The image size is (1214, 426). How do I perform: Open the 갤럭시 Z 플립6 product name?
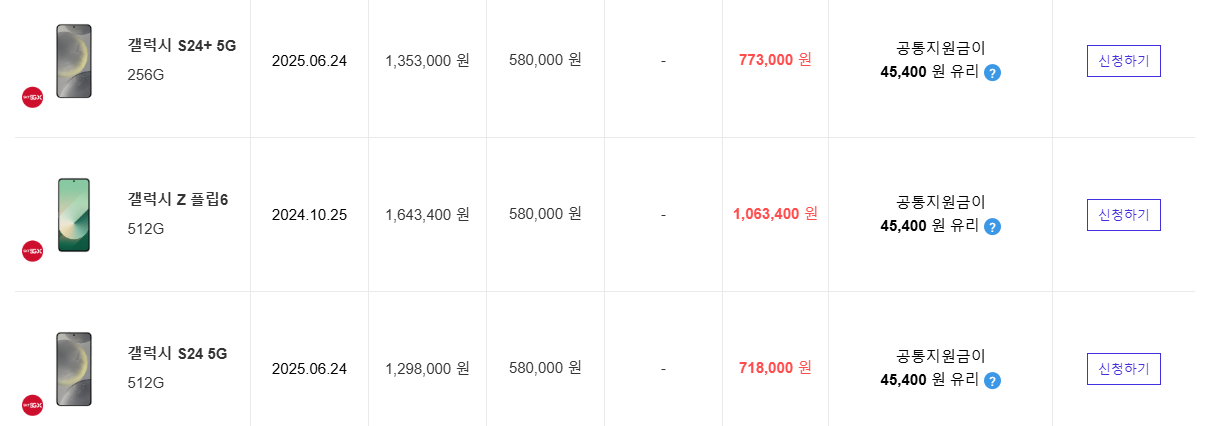click(178, 199)
